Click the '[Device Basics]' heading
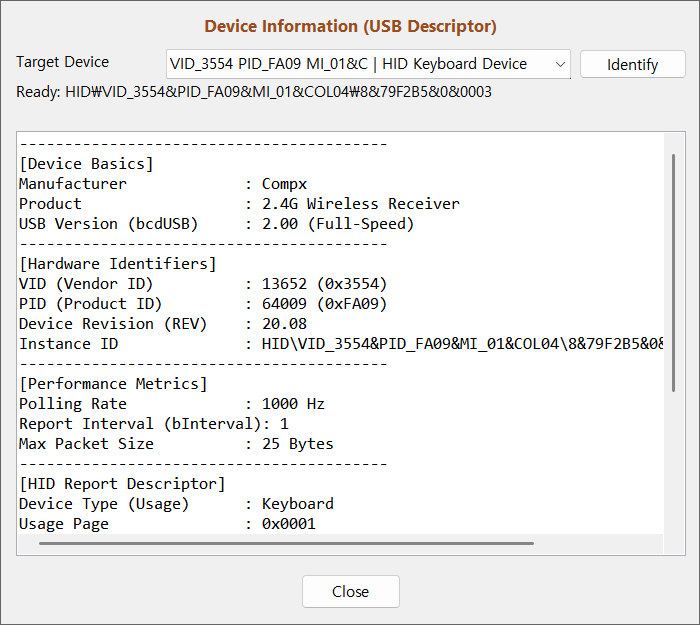The height and width of the screenshot is (625, 700). tap(86, 164)
